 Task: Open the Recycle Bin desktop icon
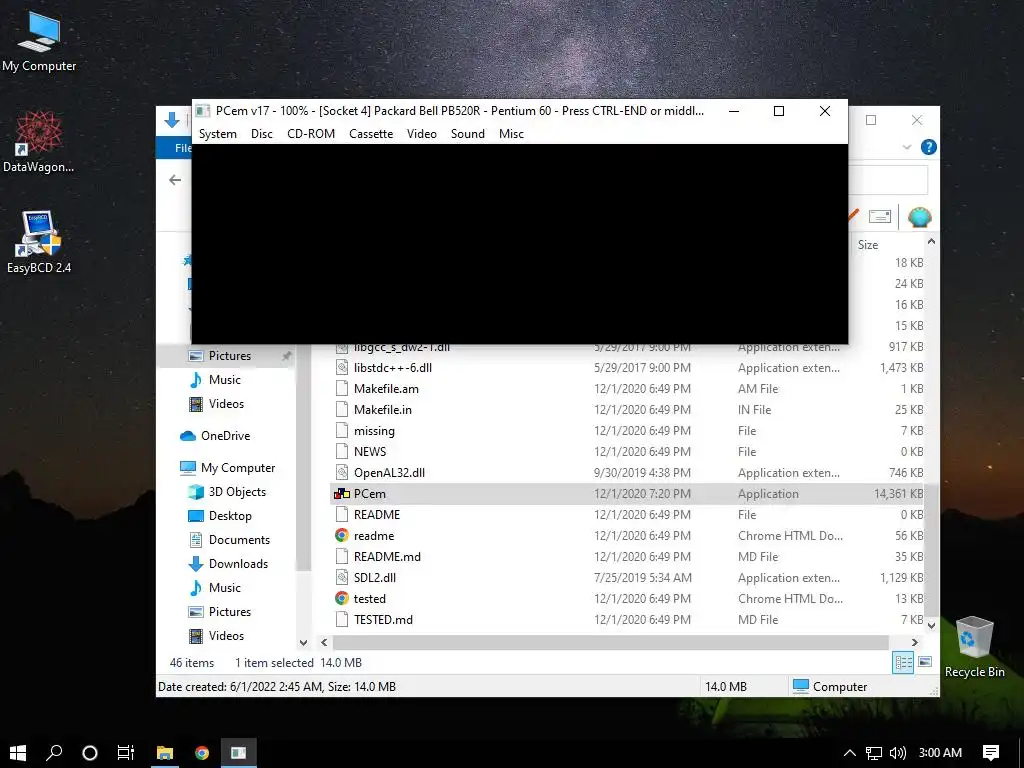point(974,647)
